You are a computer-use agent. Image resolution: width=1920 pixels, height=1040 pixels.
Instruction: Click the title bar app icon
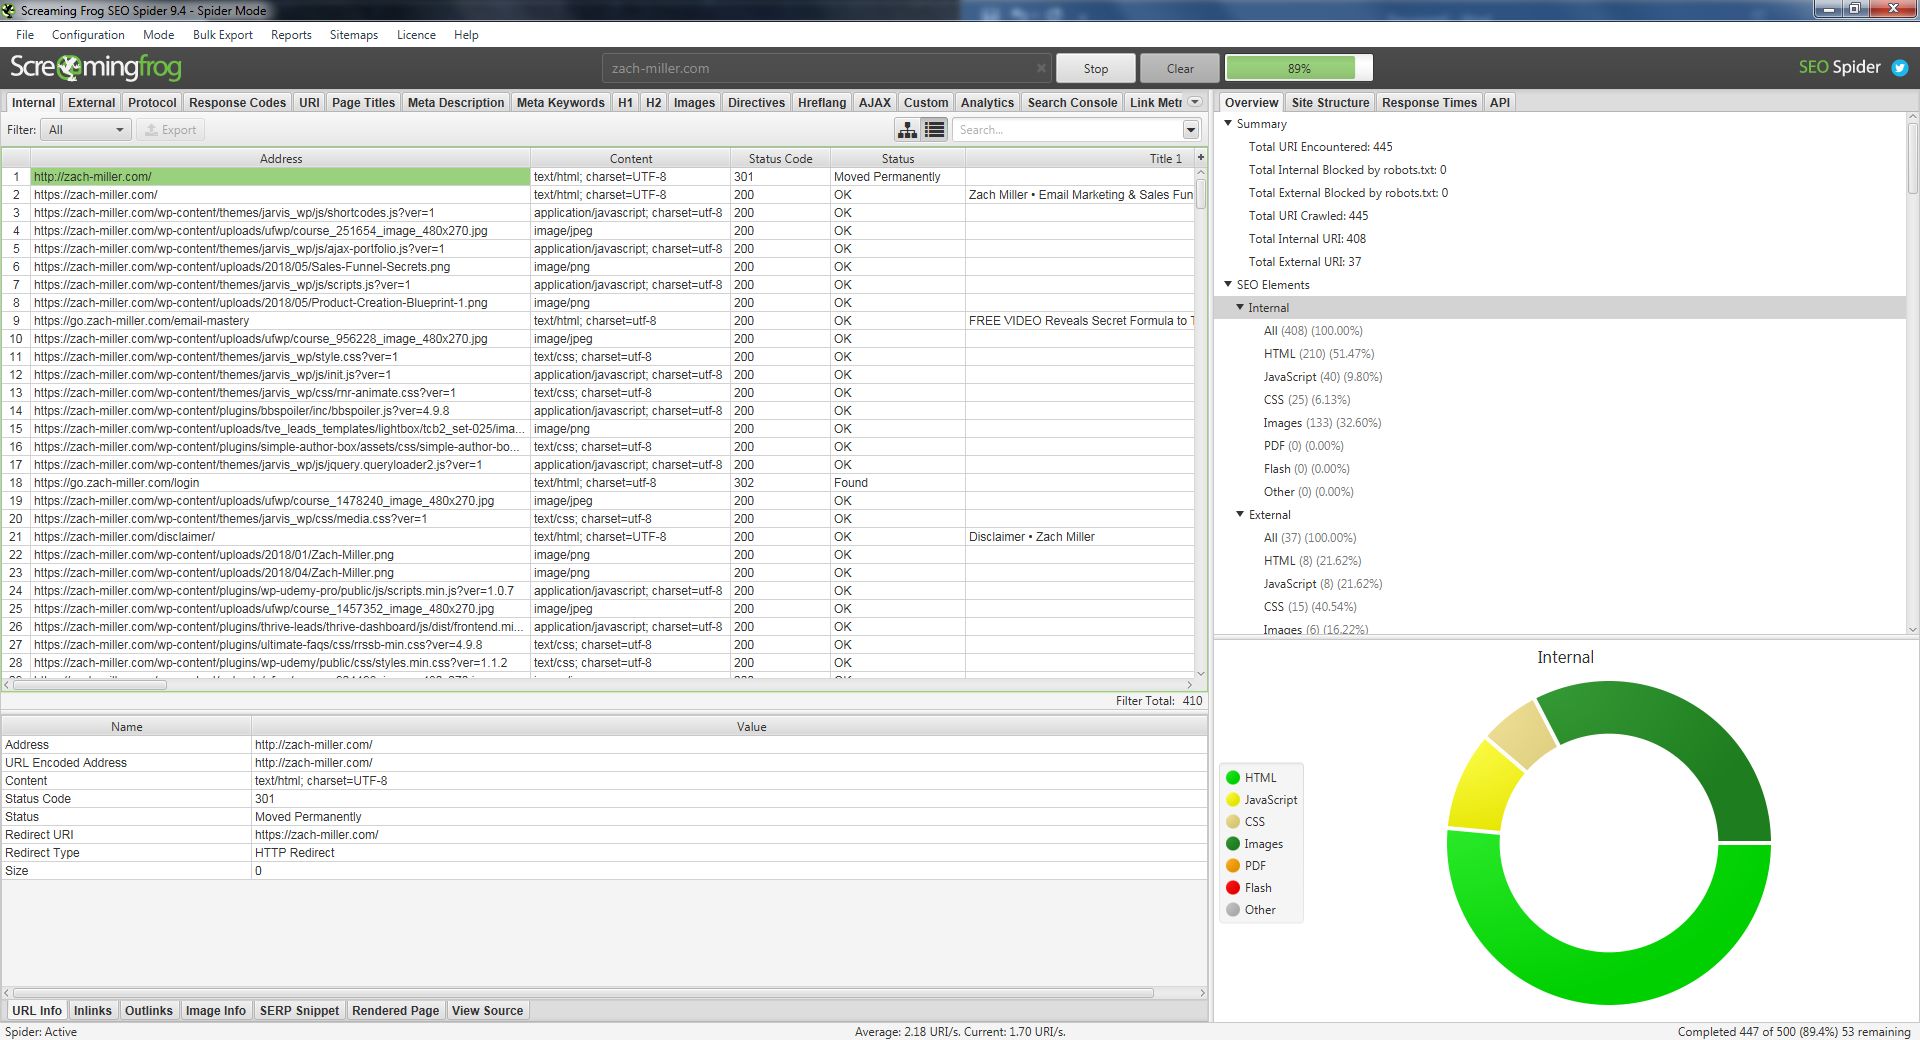coord(9,10)
